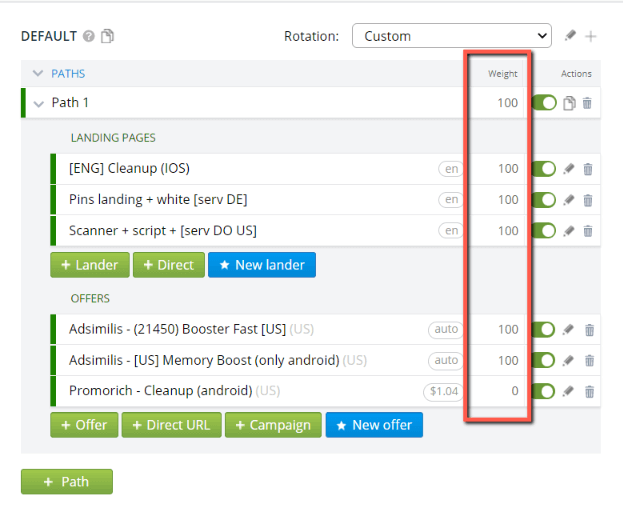The image size is (623, 506).
Task: Add a new path with + Path
Action: point(67,482)
